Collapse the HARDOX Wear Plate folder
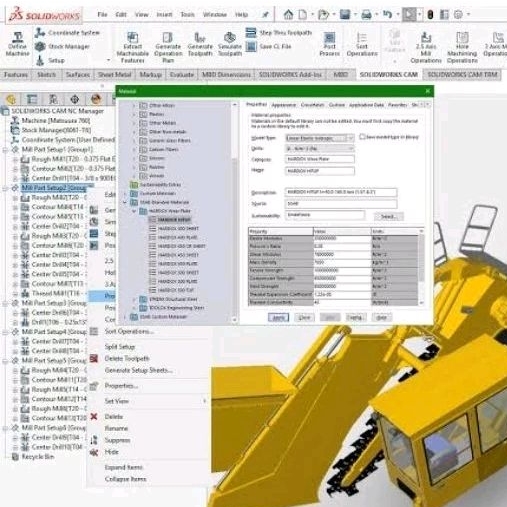The width and height of the screenshot is (507, 507). [x=134, y=211]
